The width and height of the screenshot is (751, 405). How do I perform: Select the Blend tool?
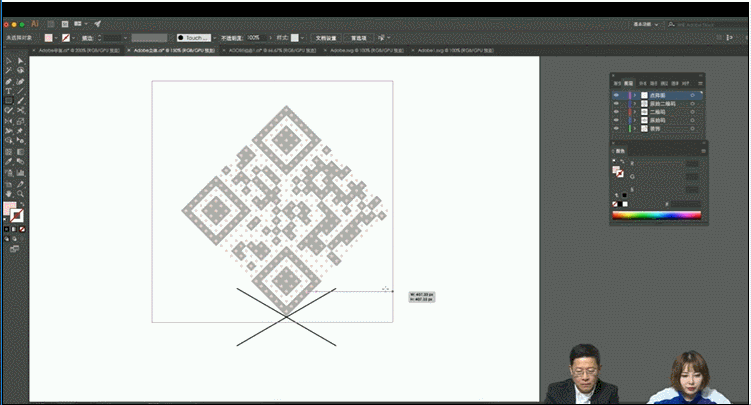click(x=21, y=162)
